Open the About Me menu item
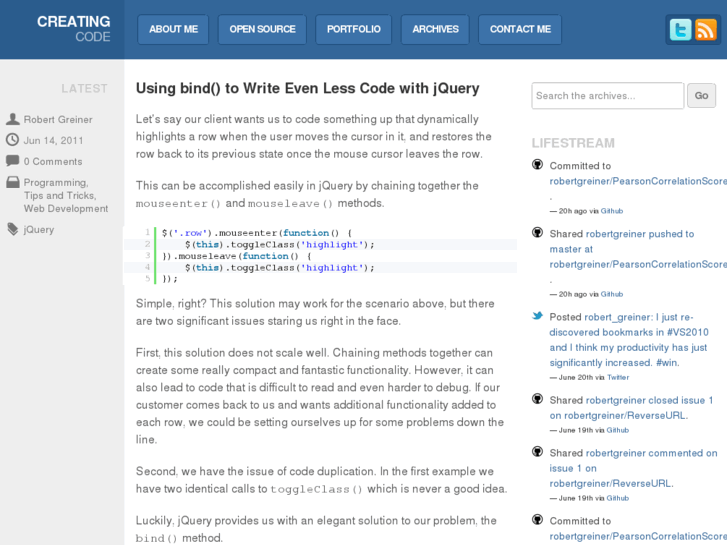Screen dimensions: 727x545 pyautogui.click(x=173, y=29)
